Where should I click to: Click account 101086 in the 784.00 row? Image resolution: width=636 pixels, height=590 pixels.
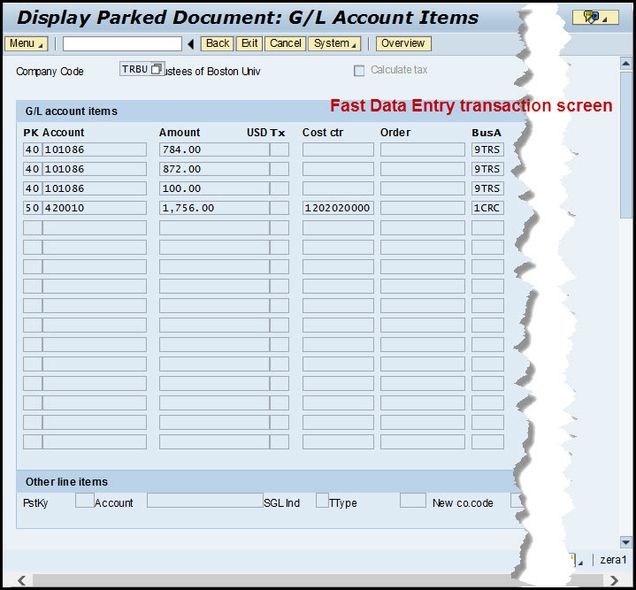click(95, 150)
